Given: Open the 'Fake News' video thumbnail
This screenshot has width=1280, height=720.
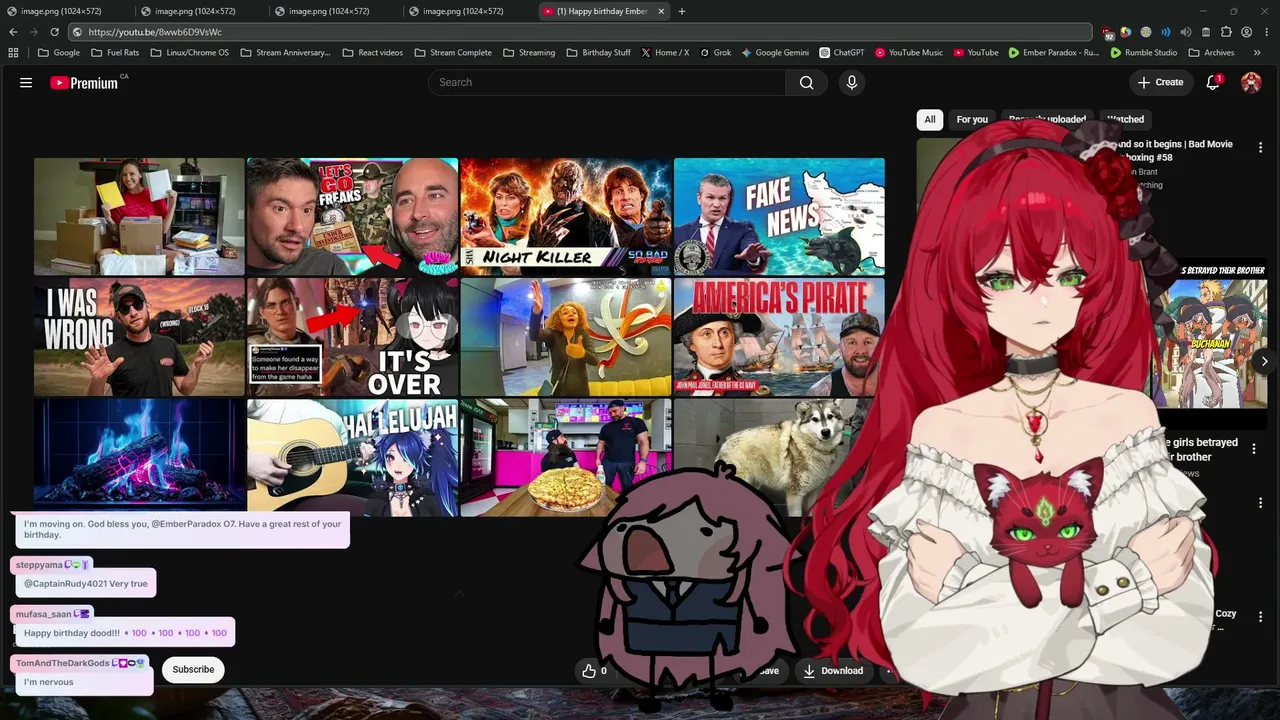Looking at the screenshot, I should click(779, 216).
